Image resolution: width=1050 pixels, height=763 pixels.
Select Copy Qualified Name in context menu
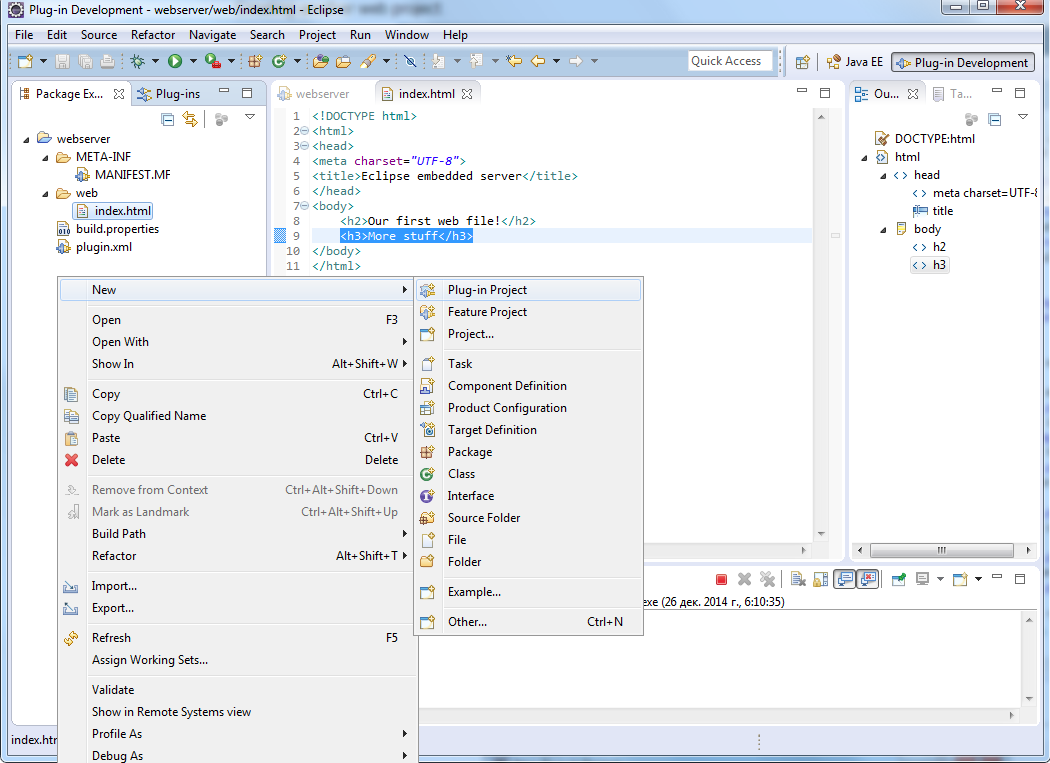[238, 416]
